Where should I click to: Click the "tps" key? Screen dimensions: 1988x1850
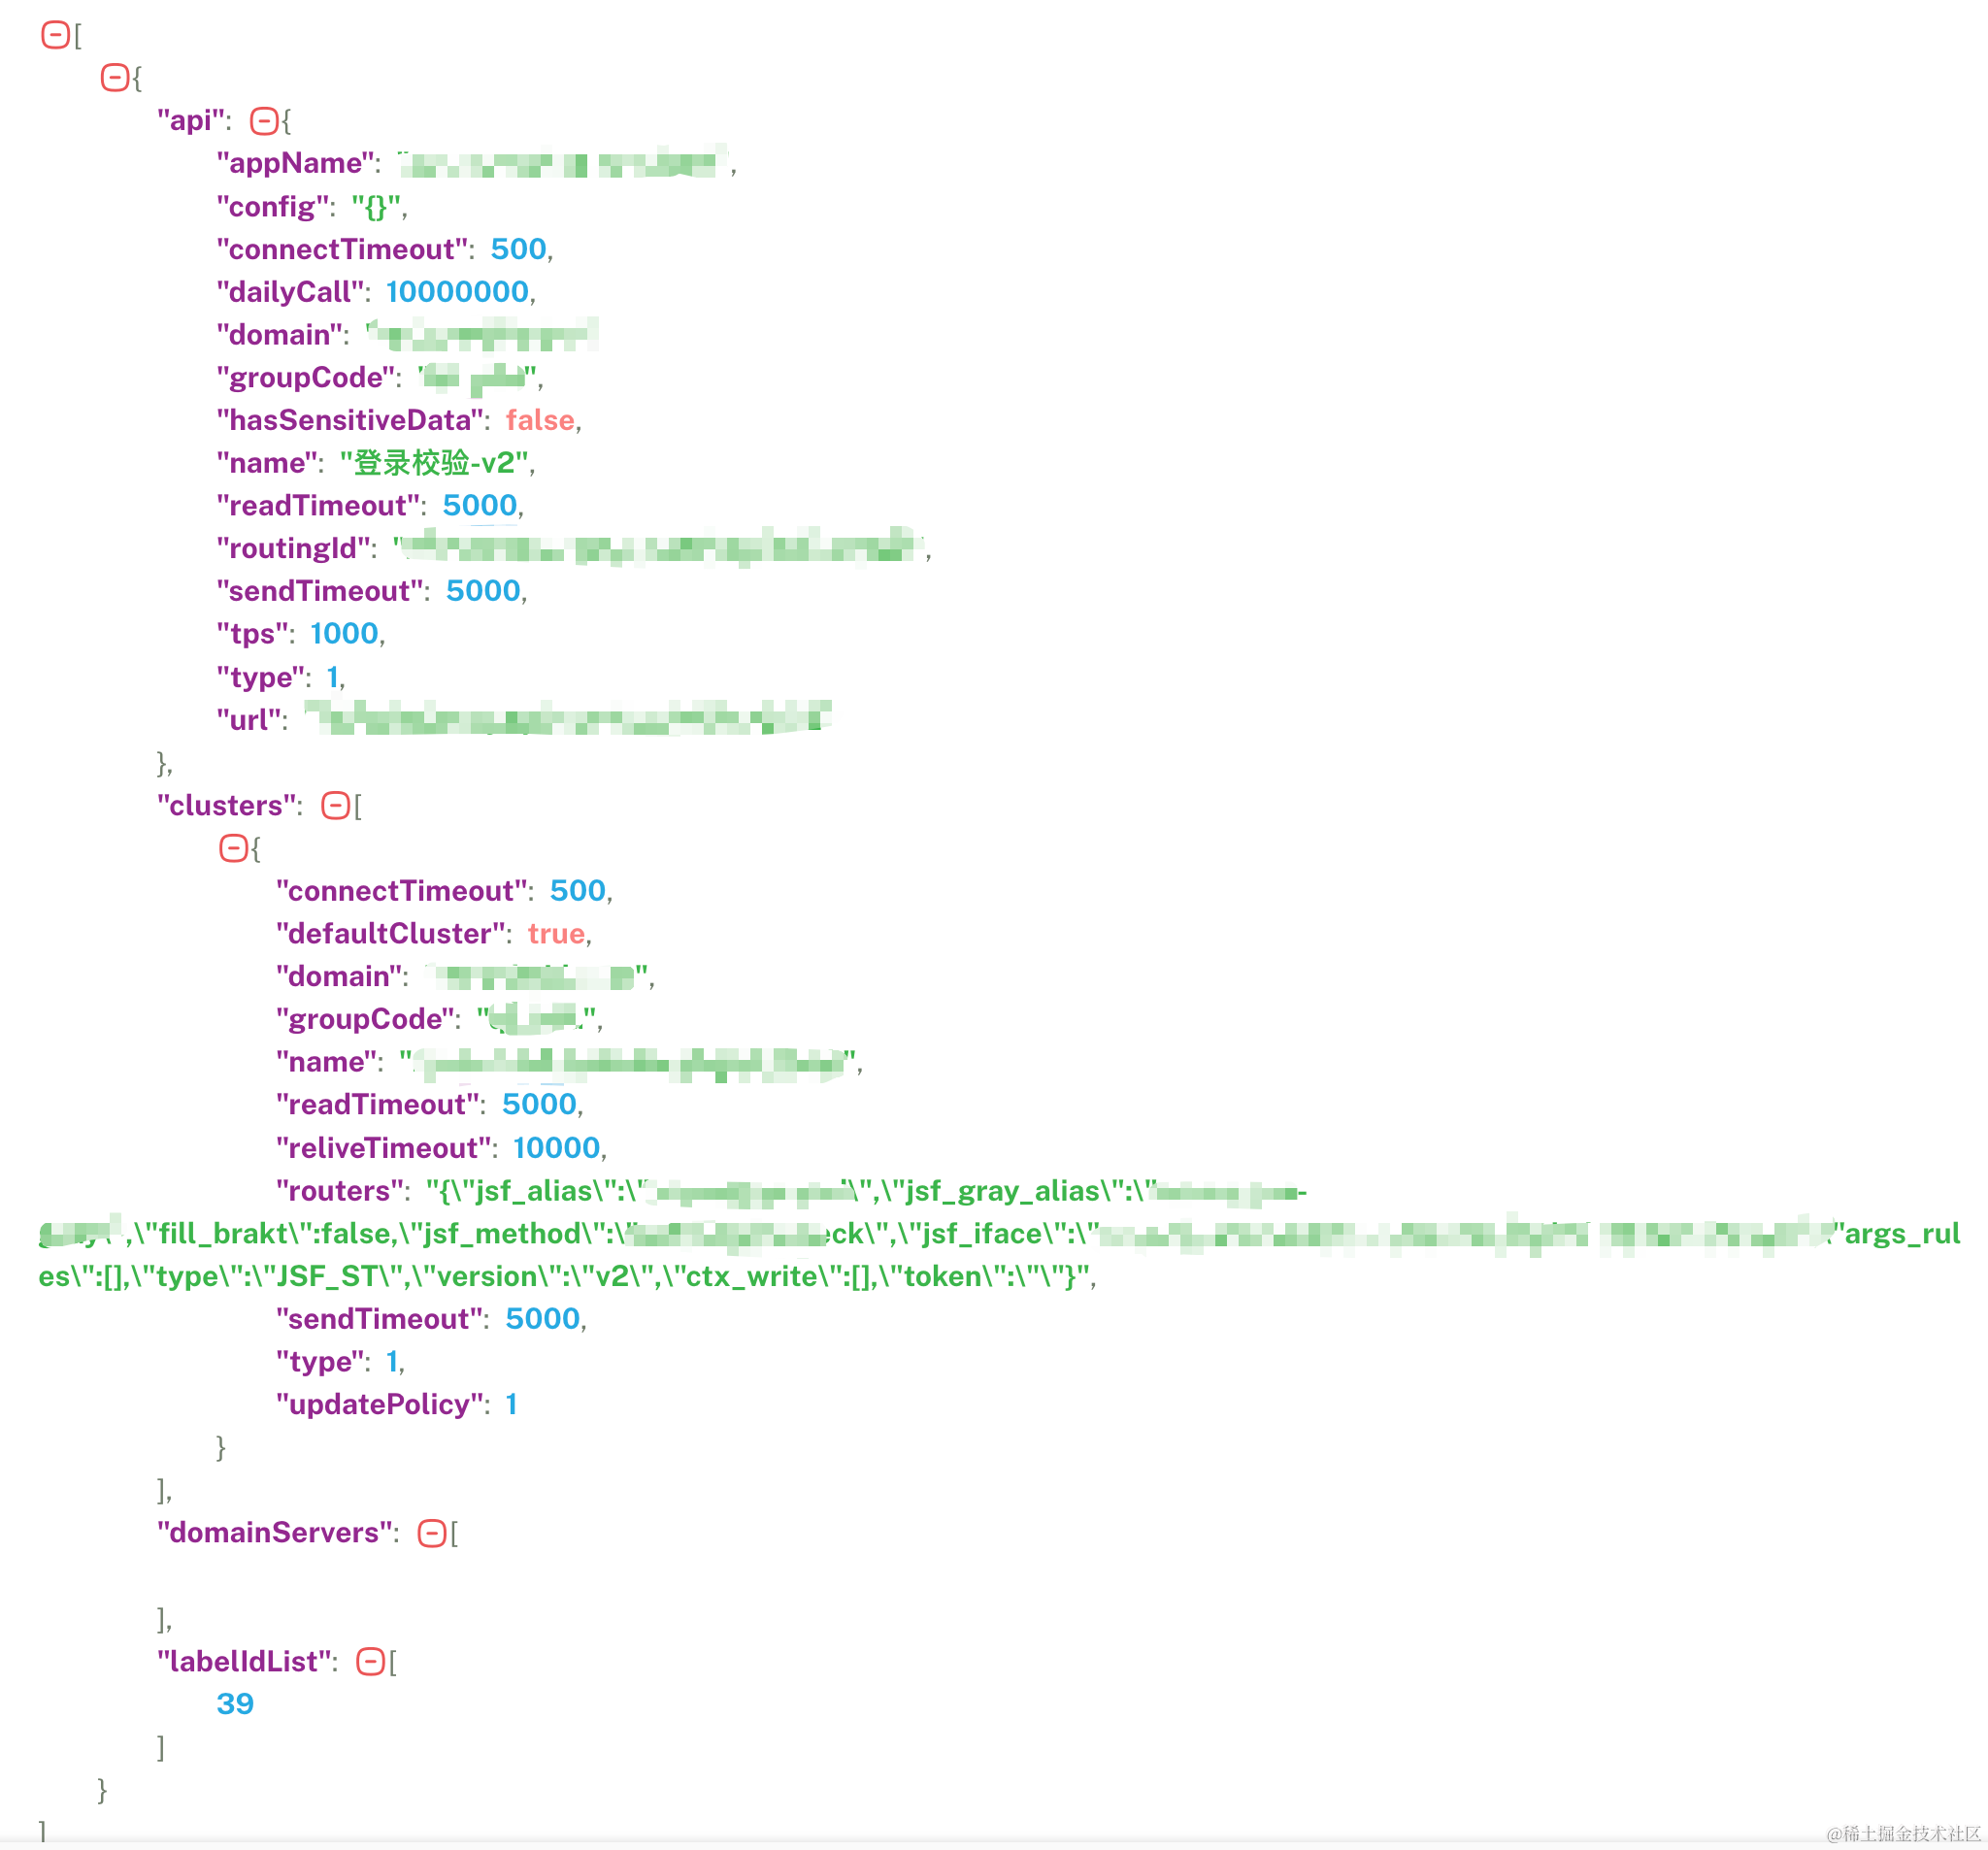point(252,634)
